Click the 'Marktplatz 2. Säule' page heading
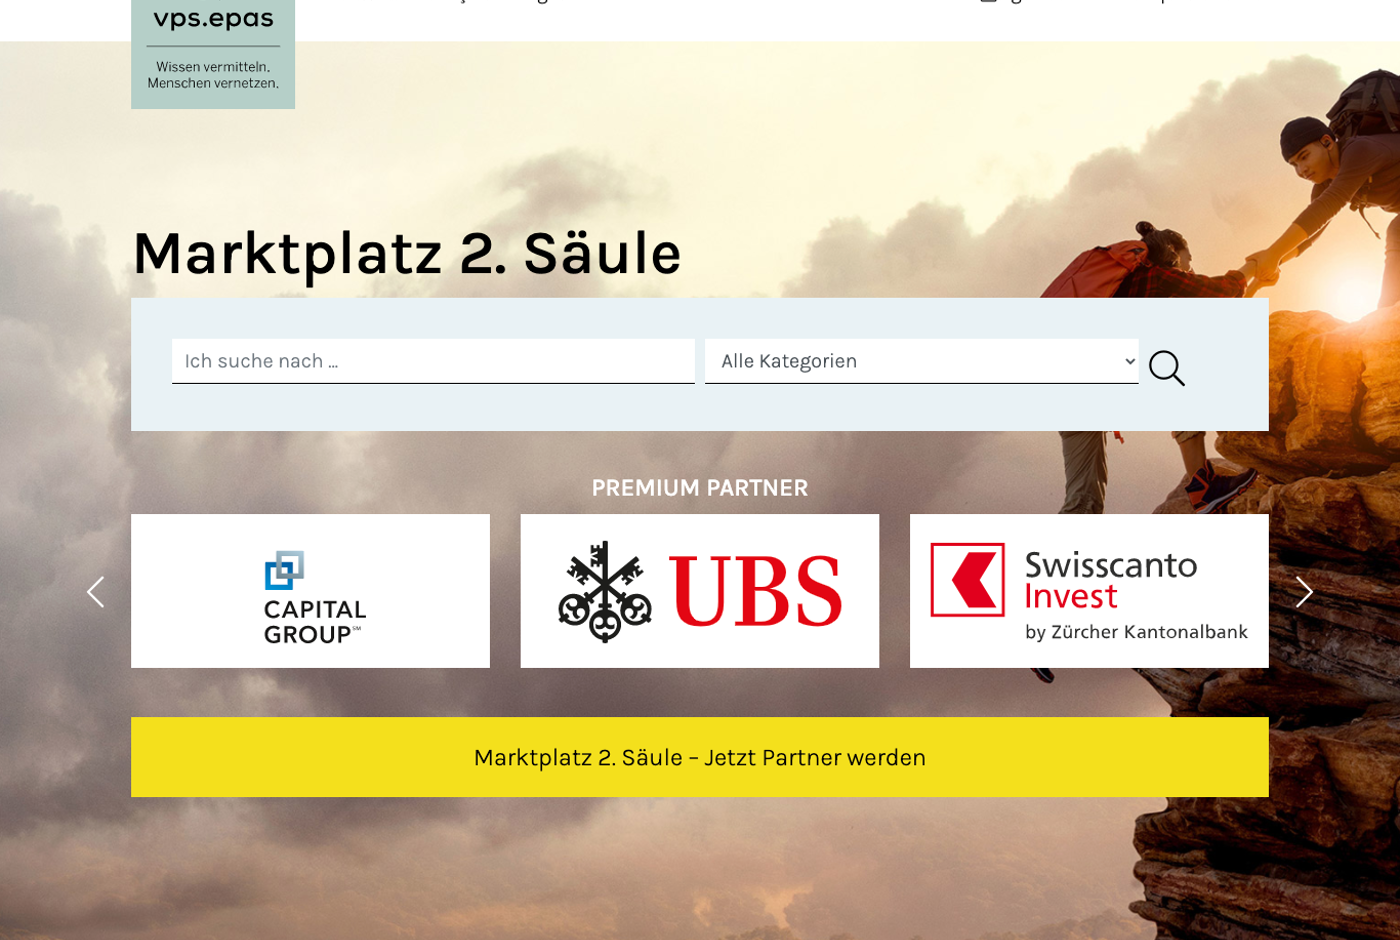 406,253
